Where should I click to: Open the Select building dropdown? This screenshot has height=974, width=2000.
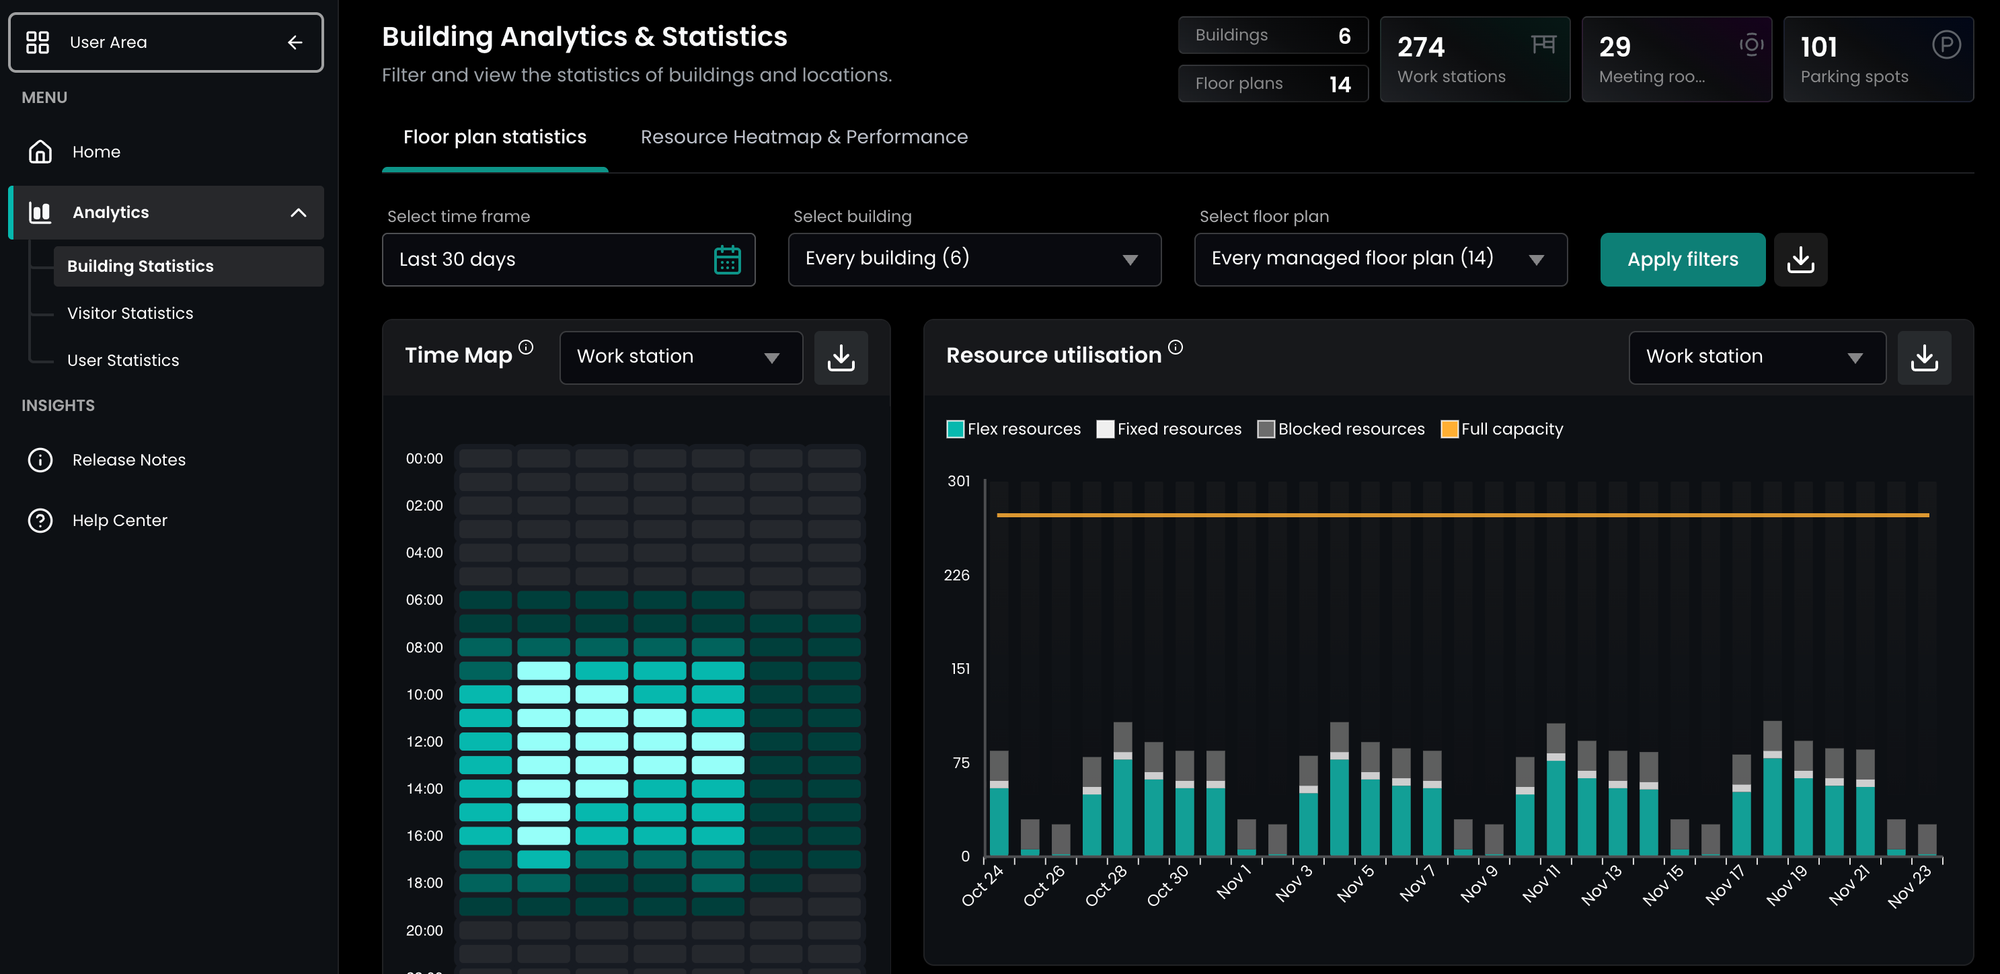click(974, 260)
